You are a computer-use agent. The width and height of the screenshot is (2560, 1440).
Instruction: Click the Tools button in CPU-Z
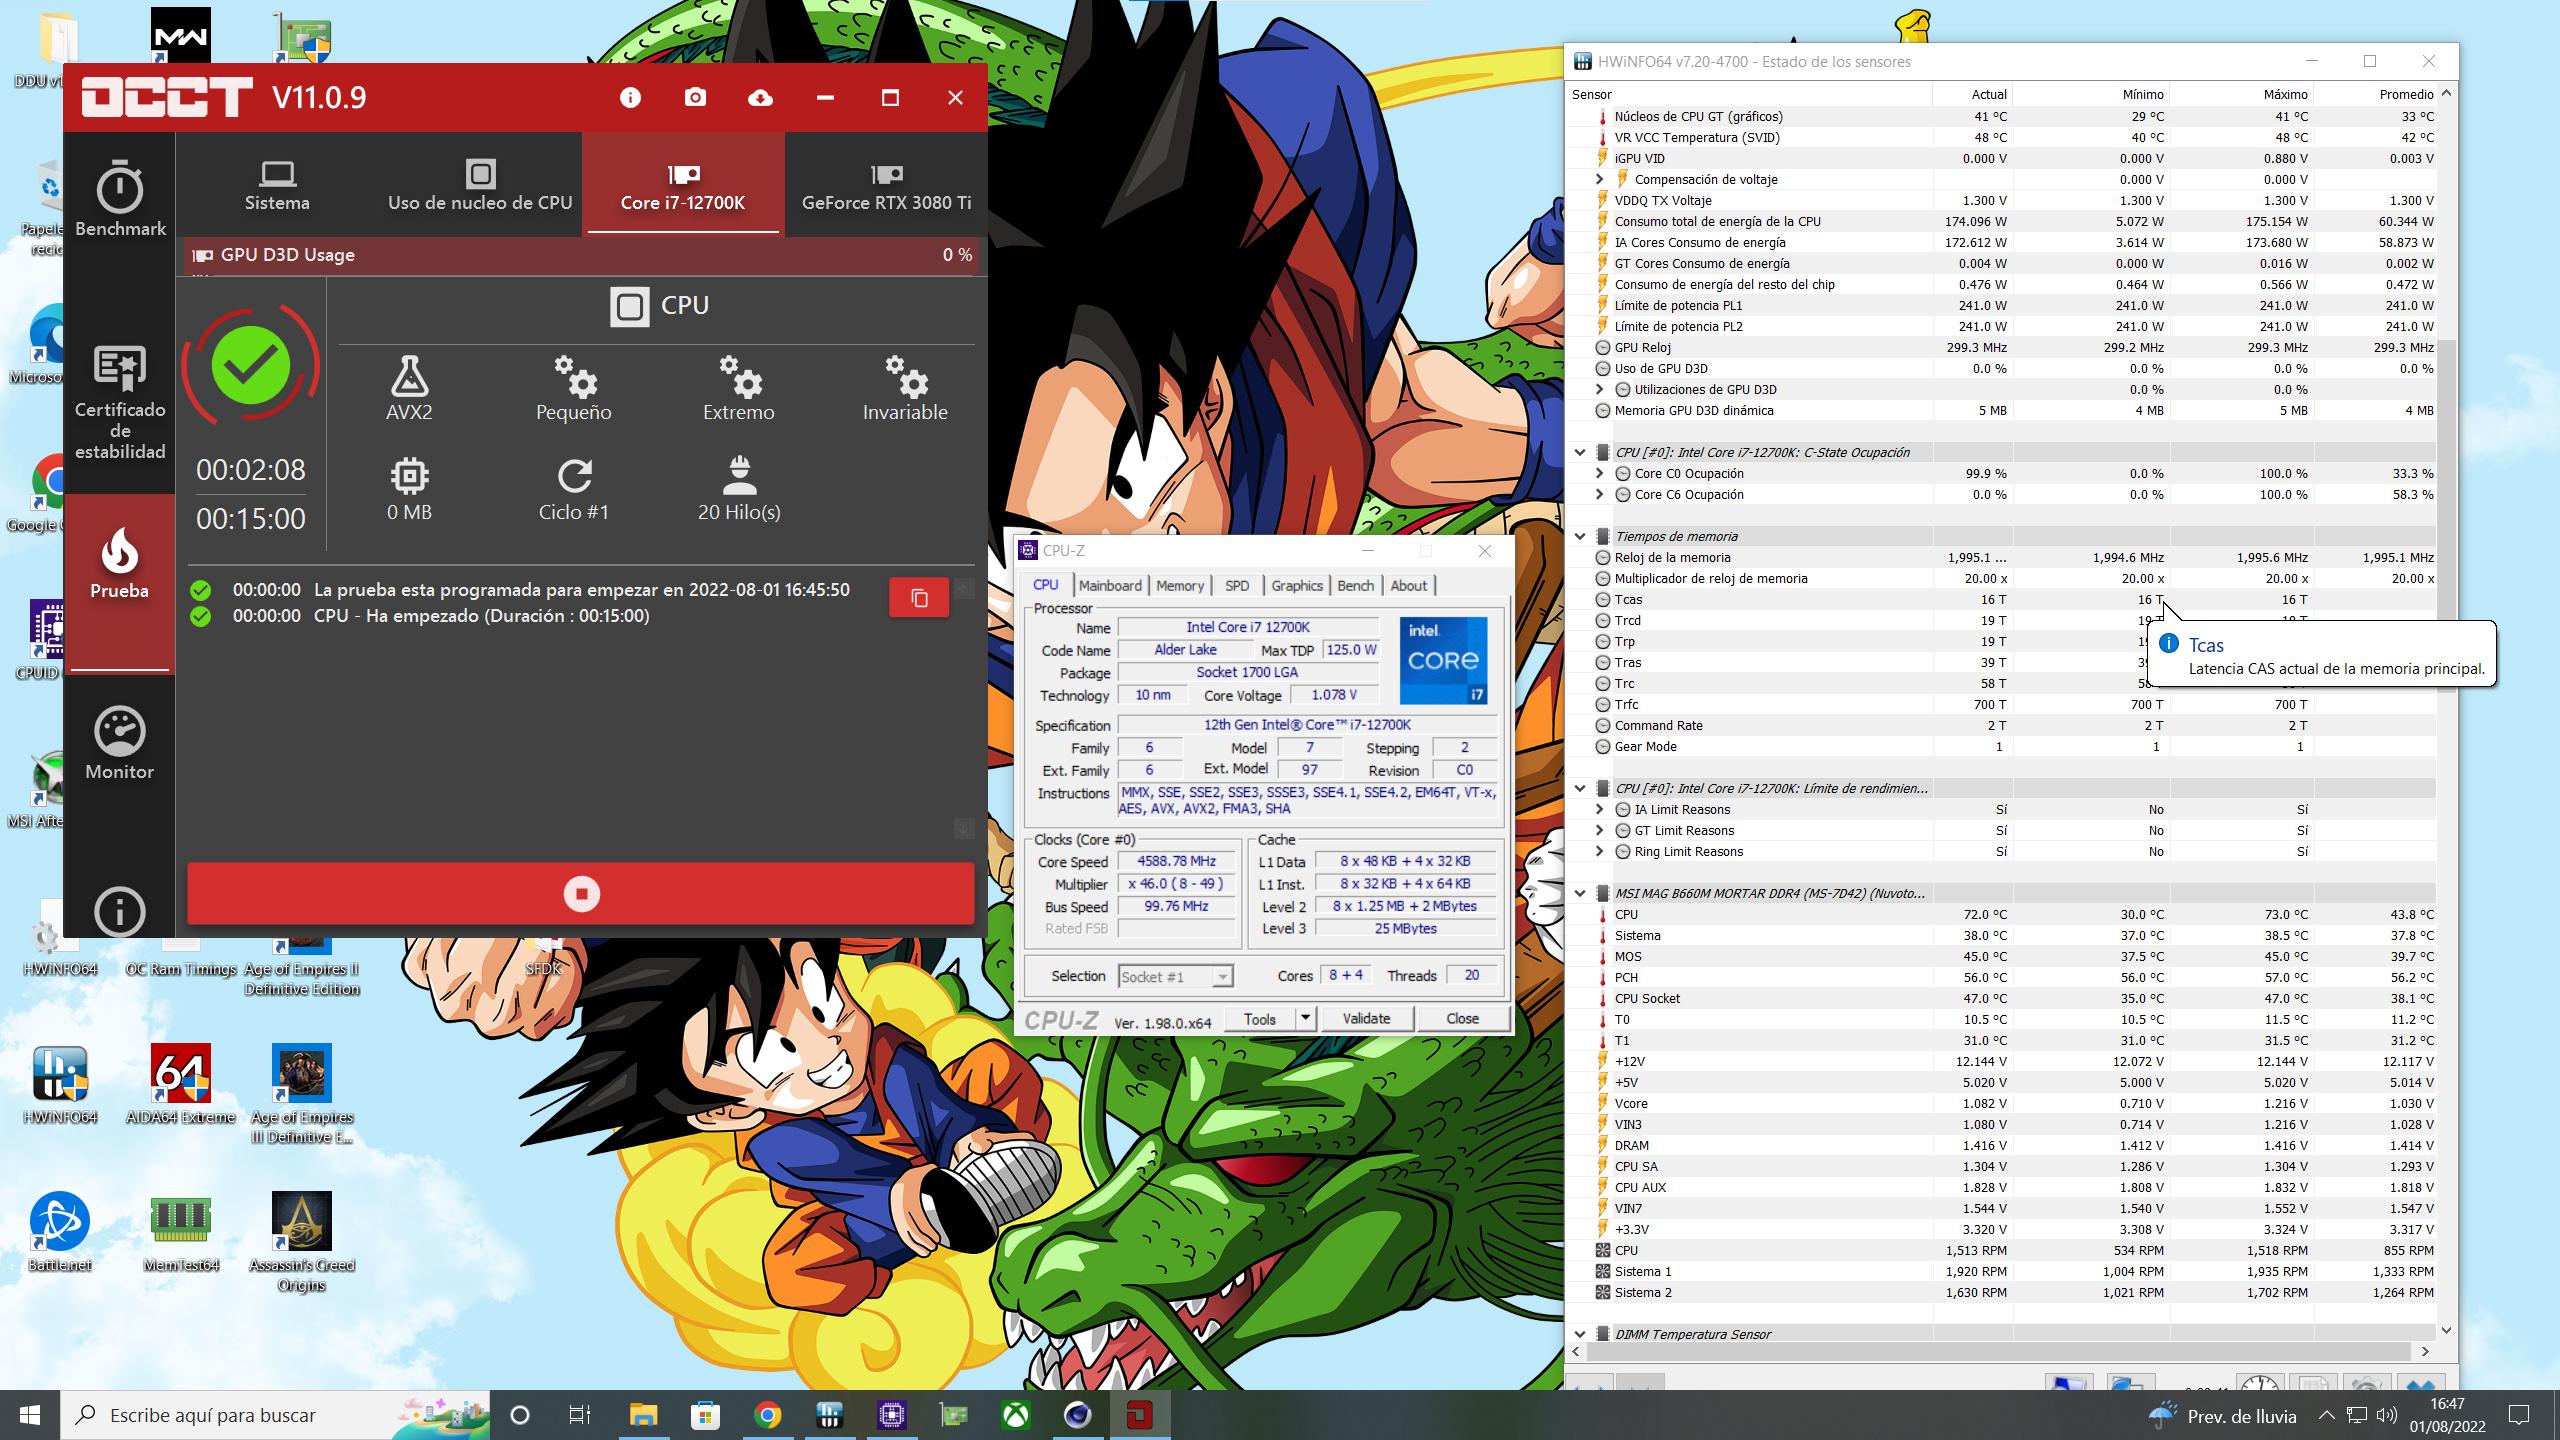coord(1260,1018)
